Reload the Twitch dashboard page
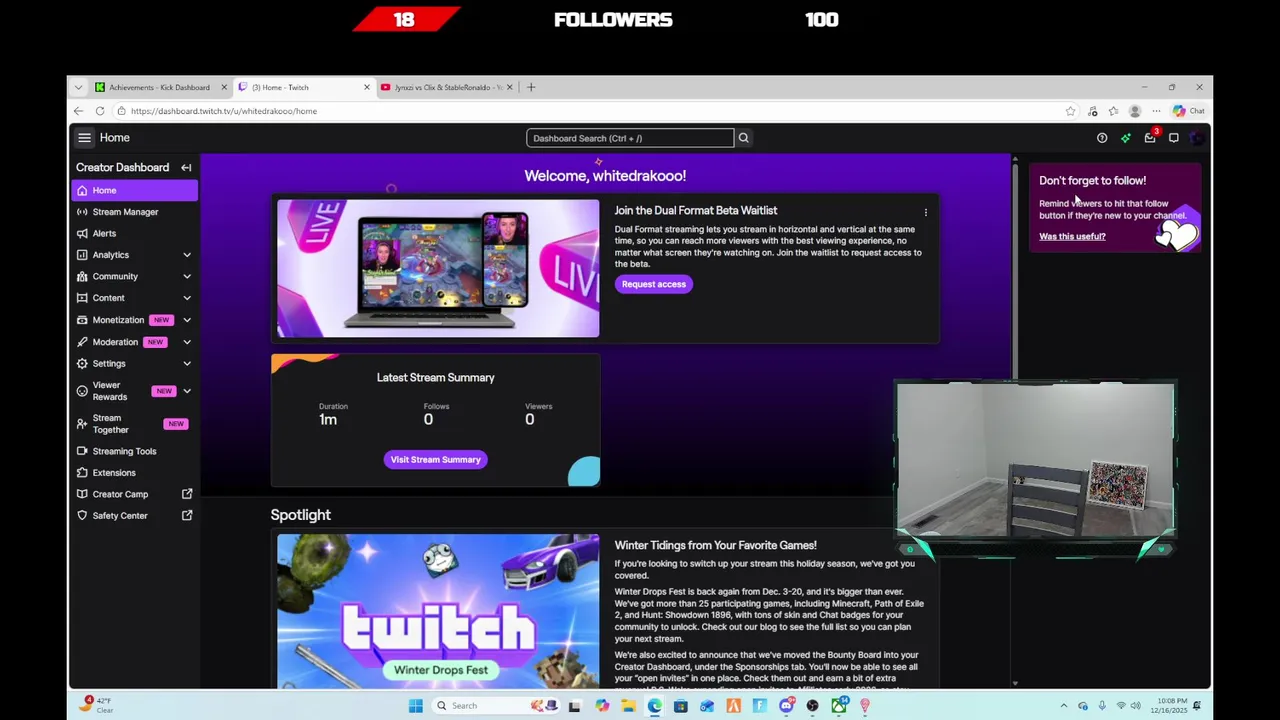Image resolution: width=1280 pixels, height=720 pixels. point(100,111)
